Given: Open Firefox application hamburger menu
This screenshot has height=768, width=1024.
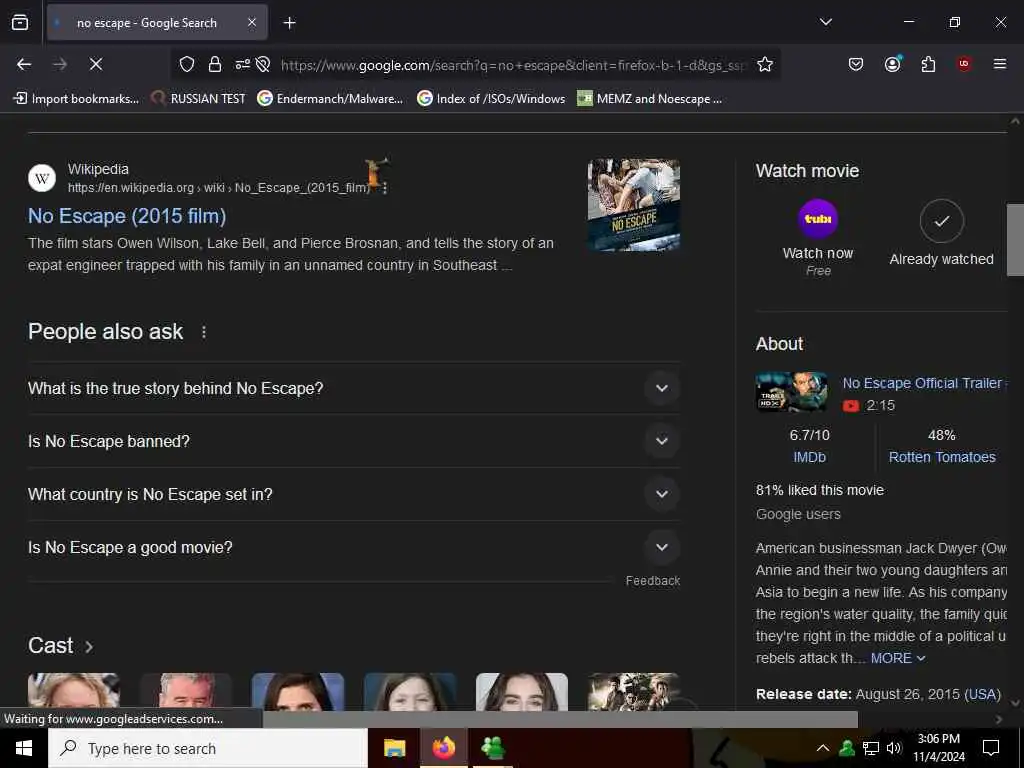Looking at the screenshot, I should [x=999, y=64].
